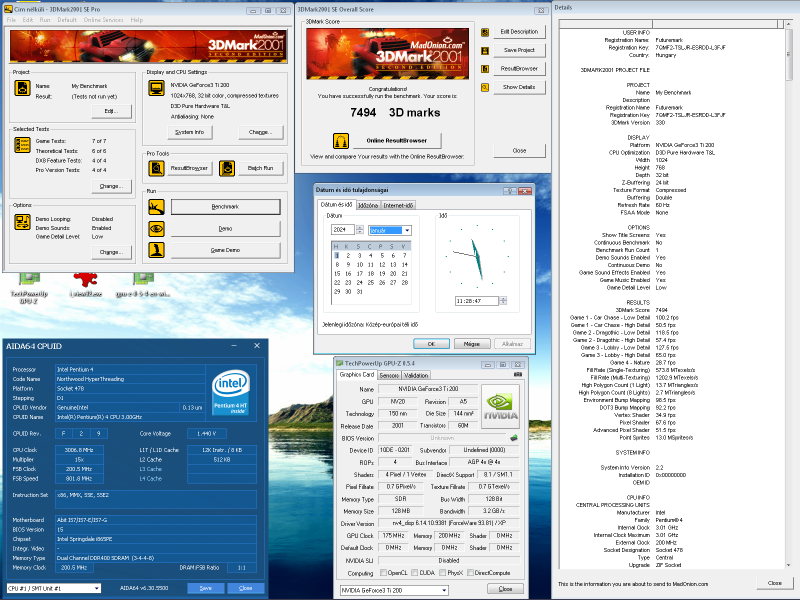Click the Benchmark button
The height and width of the screenshot is (600, 800).
point(225,207)
